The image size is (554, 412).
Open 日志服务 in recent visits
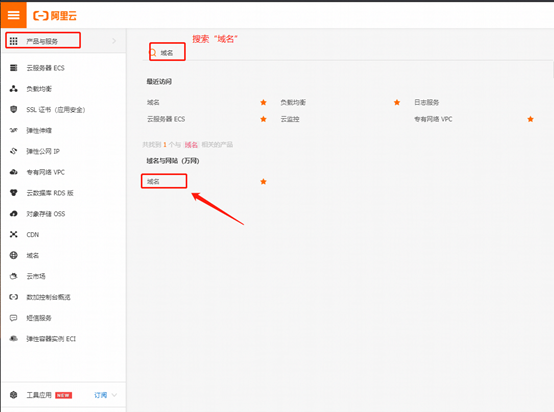click(426, 102)
